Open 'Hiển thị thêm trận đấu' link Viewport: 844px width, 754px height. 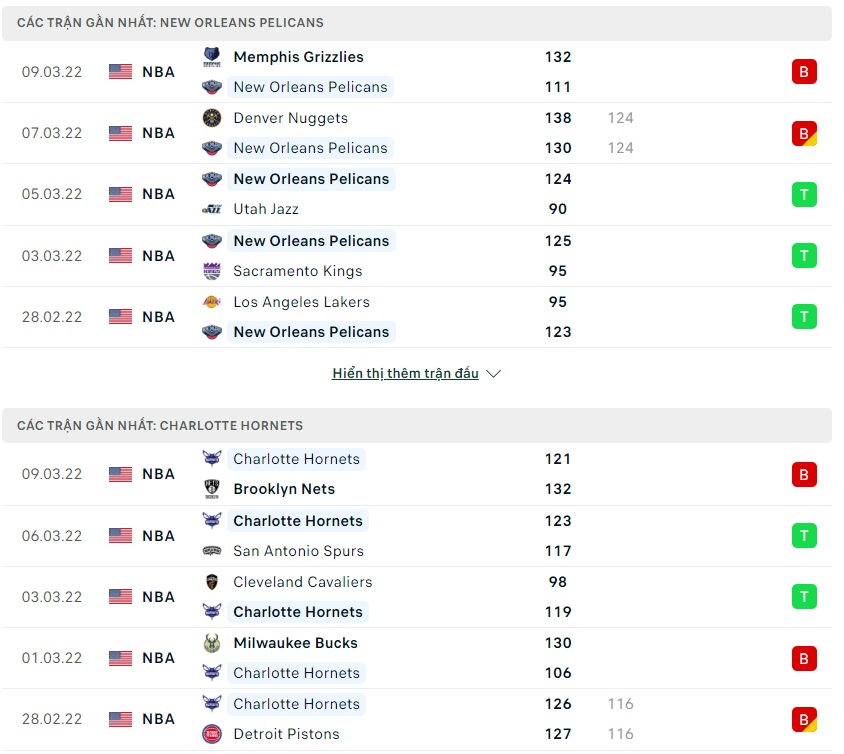tap(405, 374)
